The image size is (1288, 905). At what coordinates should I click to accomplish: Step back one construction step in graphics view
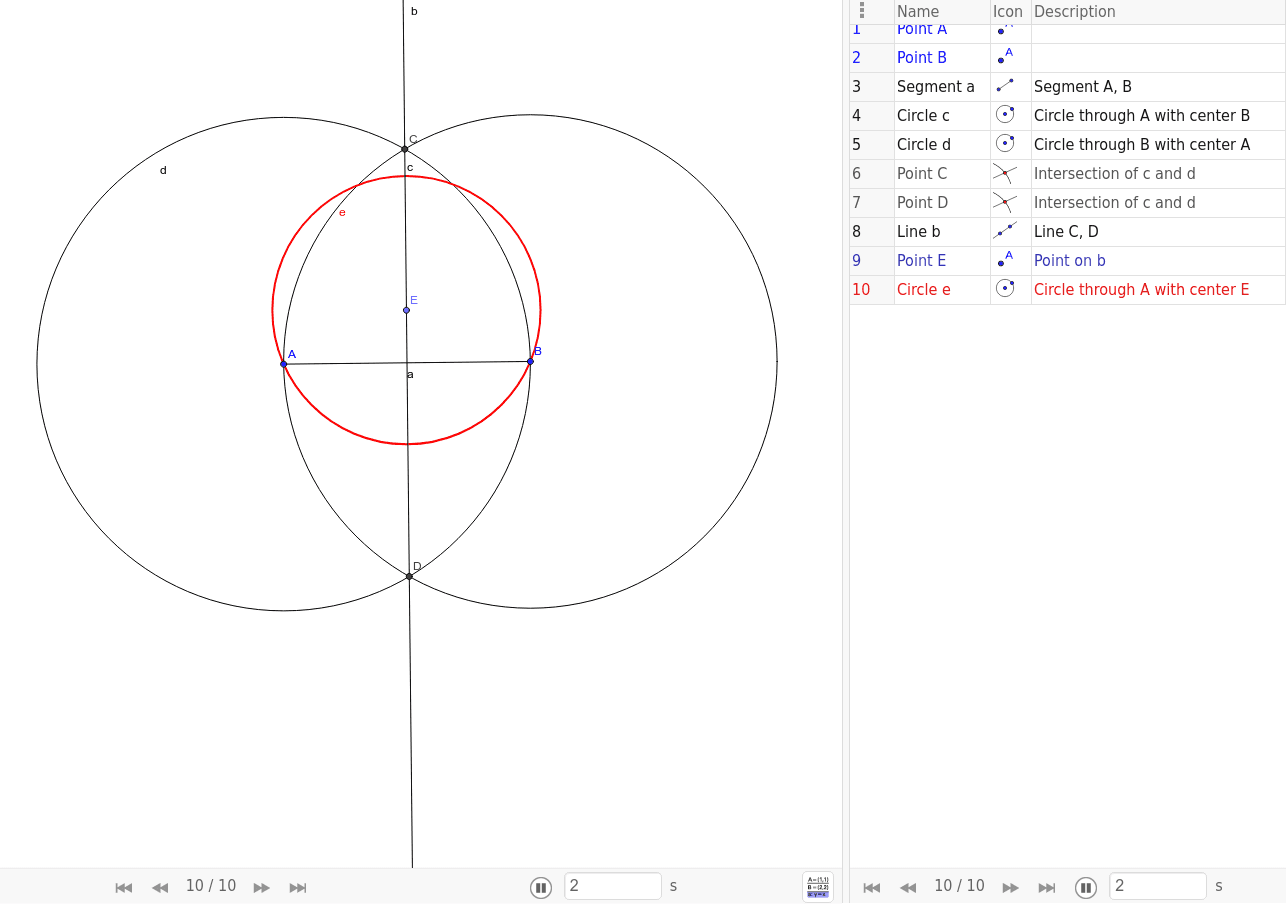tap(160, 887)
